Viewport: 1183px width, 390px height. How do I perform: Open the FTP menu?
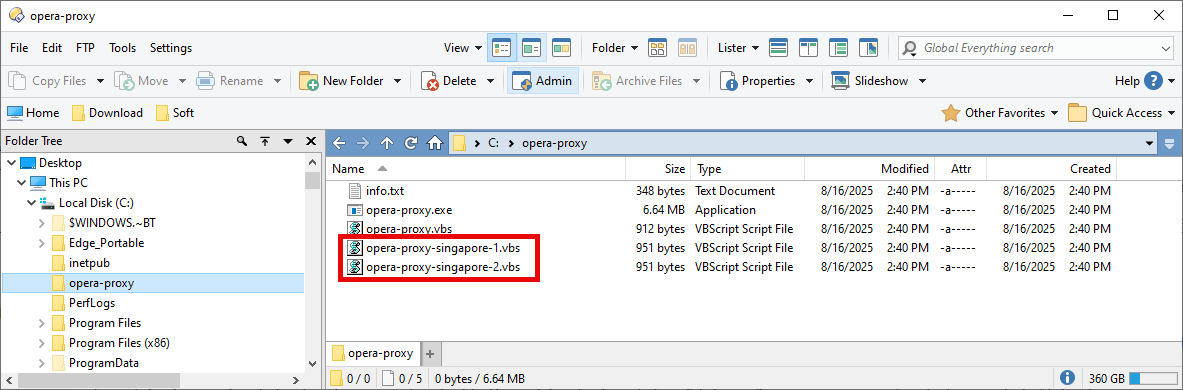85,48
